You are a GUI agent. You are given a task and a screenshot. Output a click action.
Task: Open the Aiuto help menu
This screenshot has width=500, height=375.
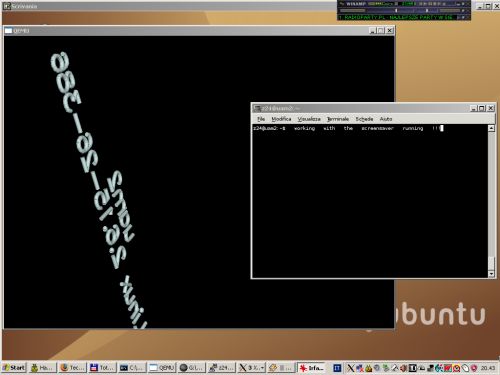coord(386,119)
